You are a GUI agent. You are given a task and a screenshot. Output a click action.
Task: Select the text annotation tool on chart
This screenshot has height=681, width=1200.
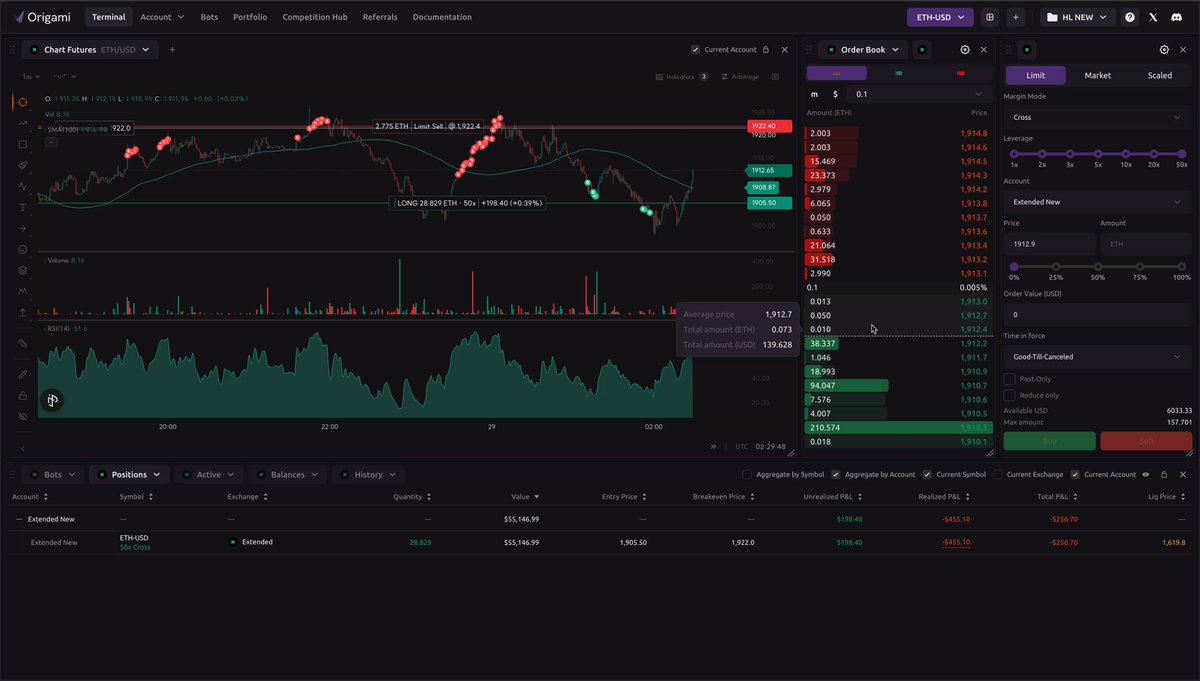pos(22,207)
